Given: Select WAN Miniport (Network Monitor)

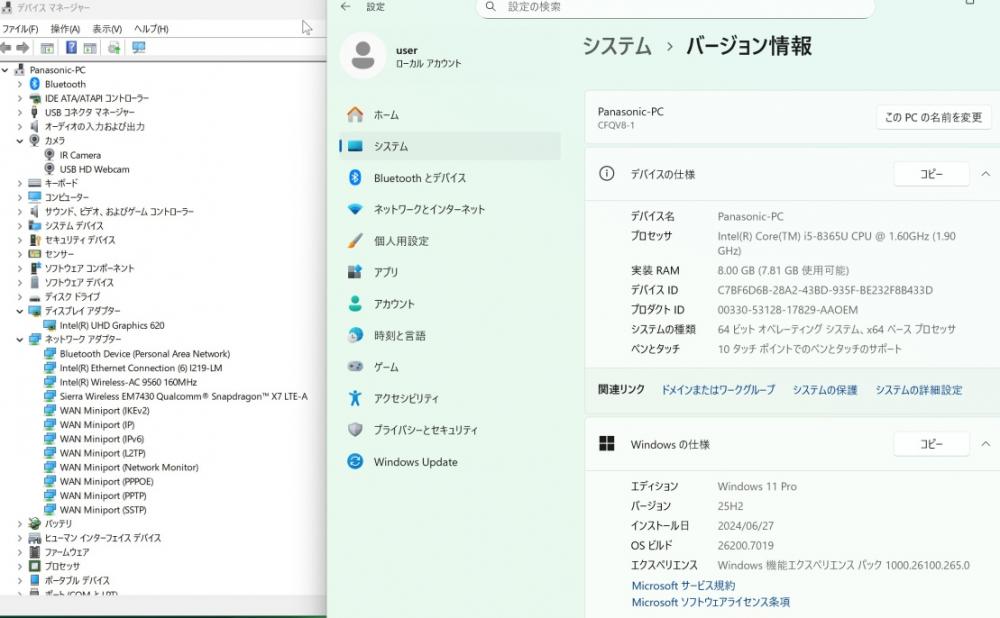Looking at the screenshot, I should coord(129,467).
